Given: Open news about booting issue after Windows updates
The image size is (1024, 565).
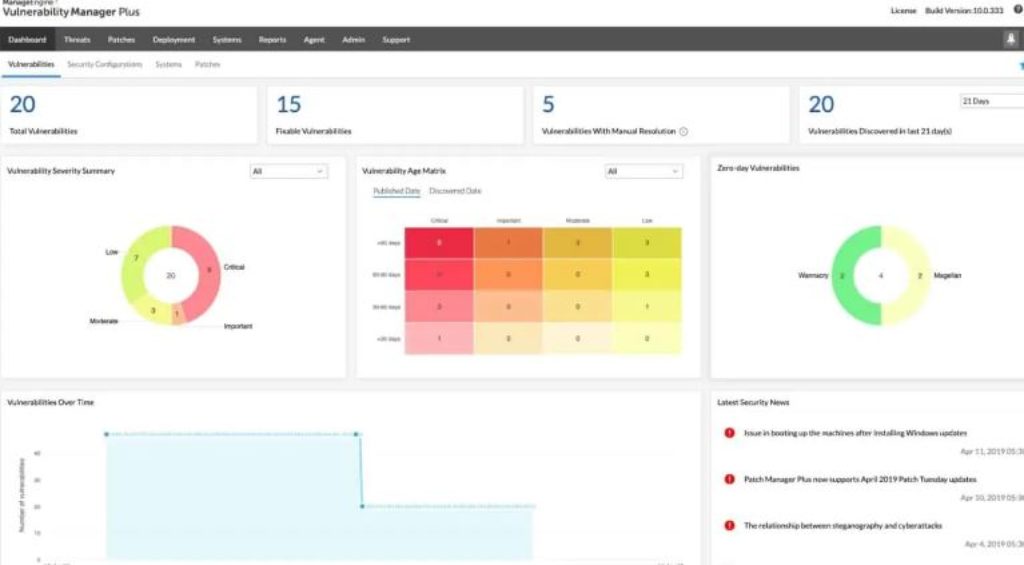Looking at the screenshot, I should [x=856, y=433].
